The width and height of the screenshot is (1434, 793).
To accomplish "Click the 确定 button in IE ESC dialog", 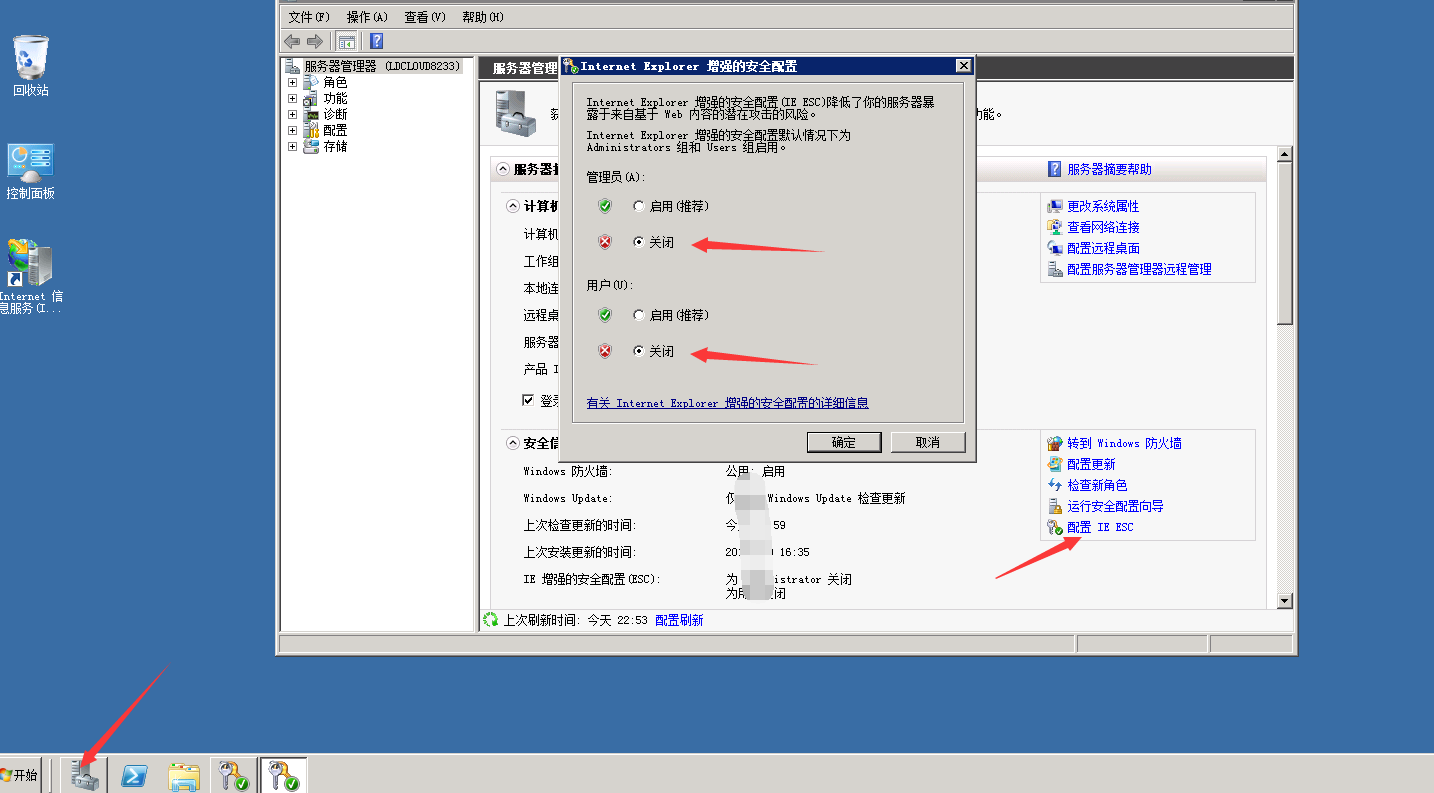I will [844, 442].
